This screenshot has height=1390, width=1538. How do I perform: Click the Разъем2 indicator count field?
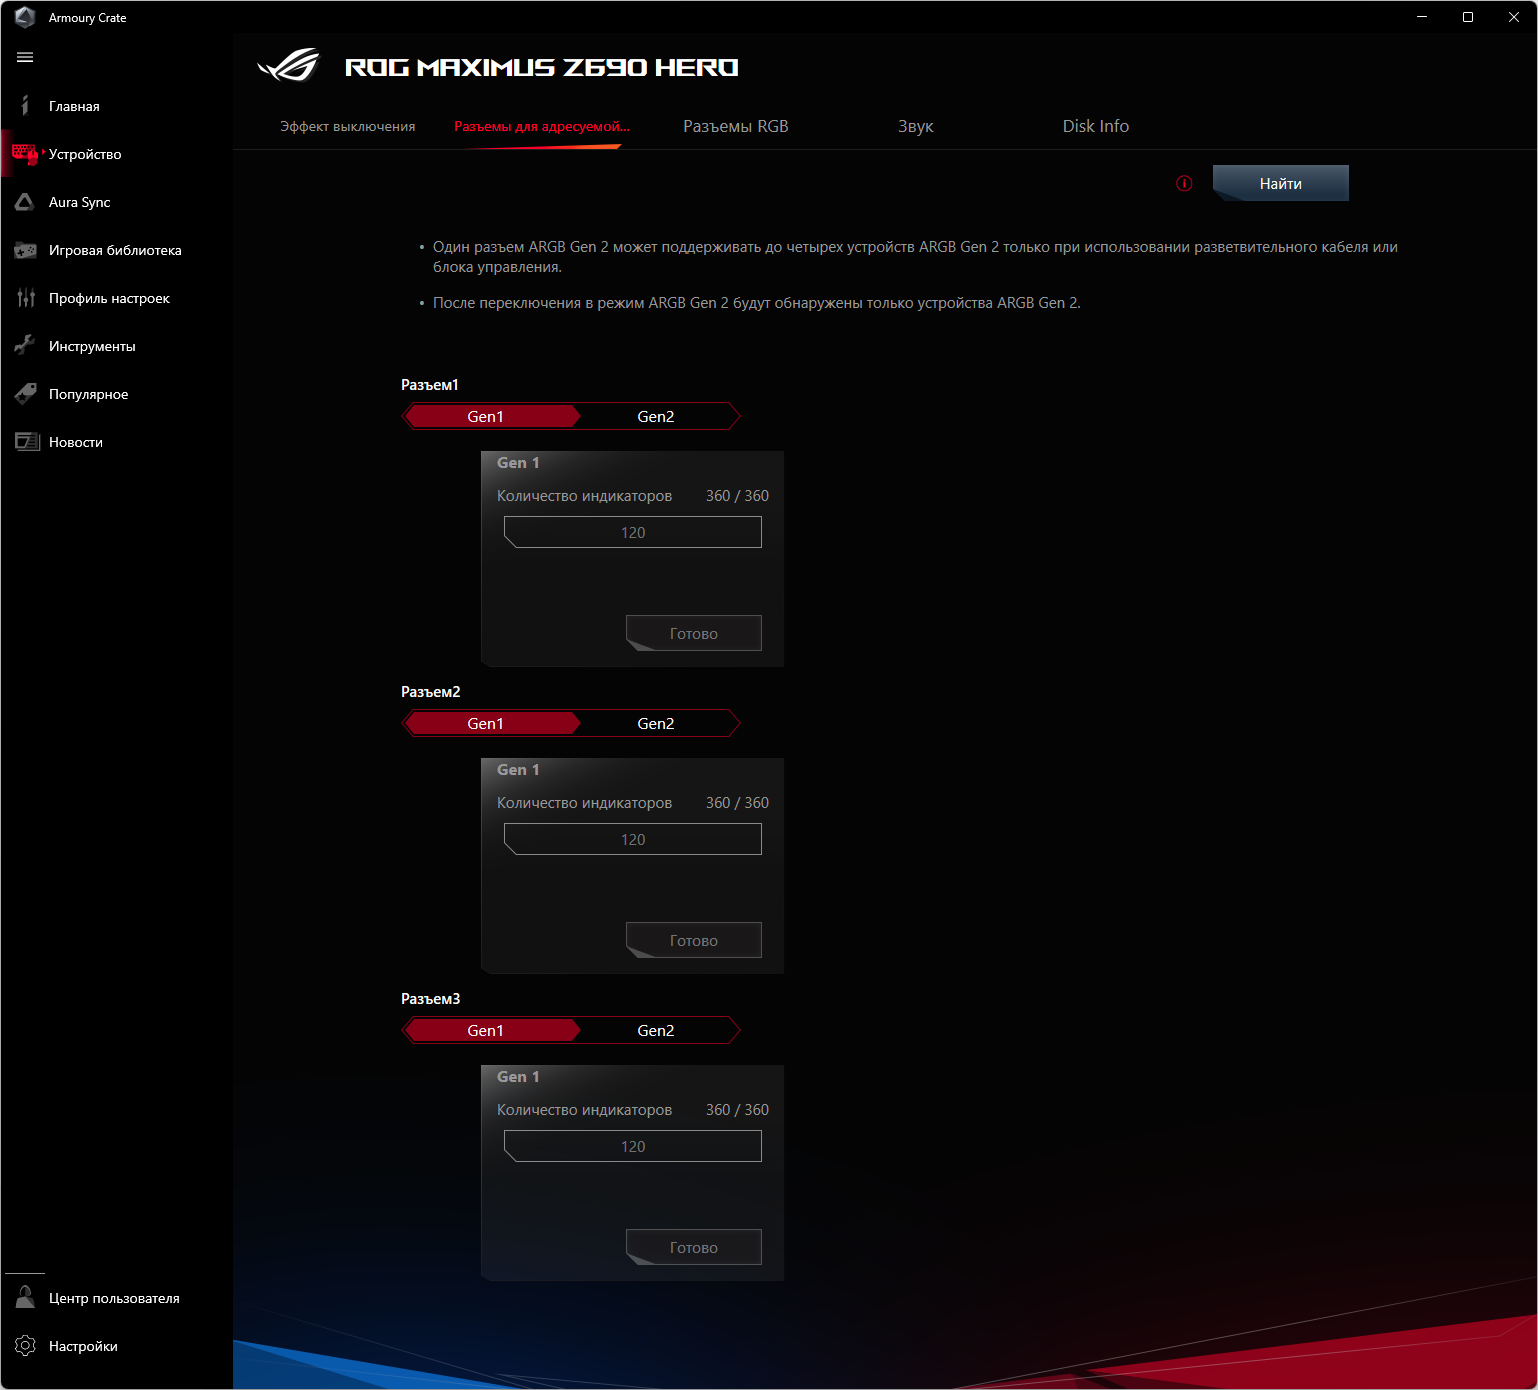coord(633,839)
